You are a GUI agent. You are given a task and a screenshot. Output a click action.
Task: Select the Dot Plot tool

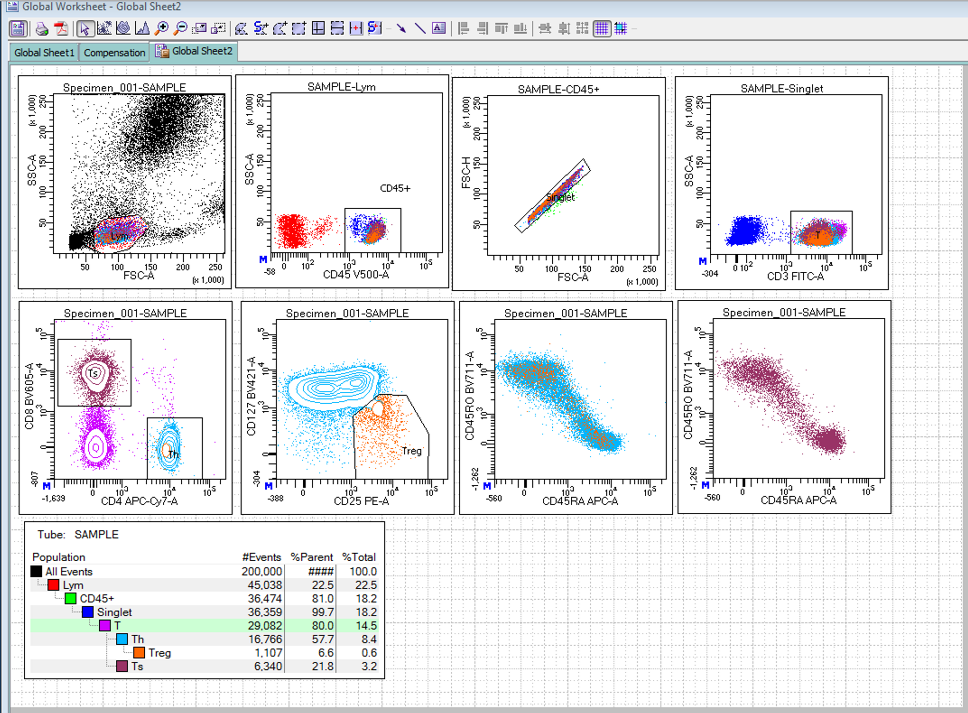click(x=104, y=29)
